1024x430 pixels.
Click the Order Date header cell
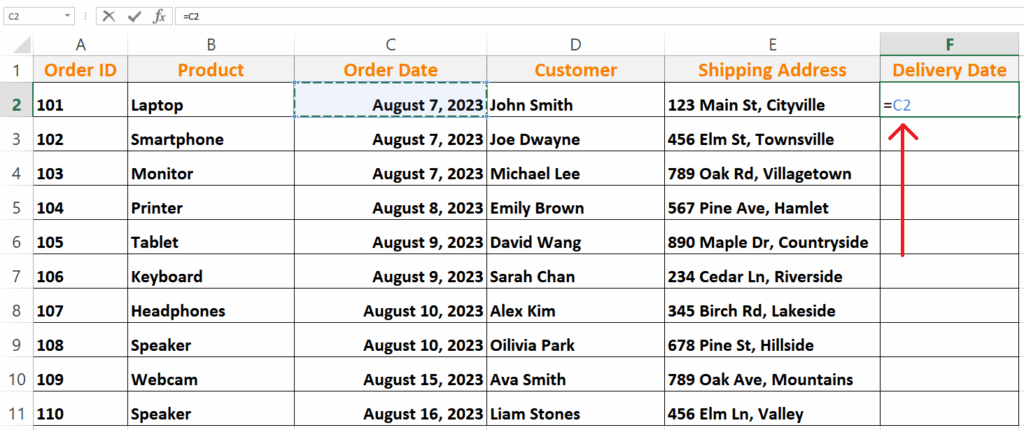390,70
